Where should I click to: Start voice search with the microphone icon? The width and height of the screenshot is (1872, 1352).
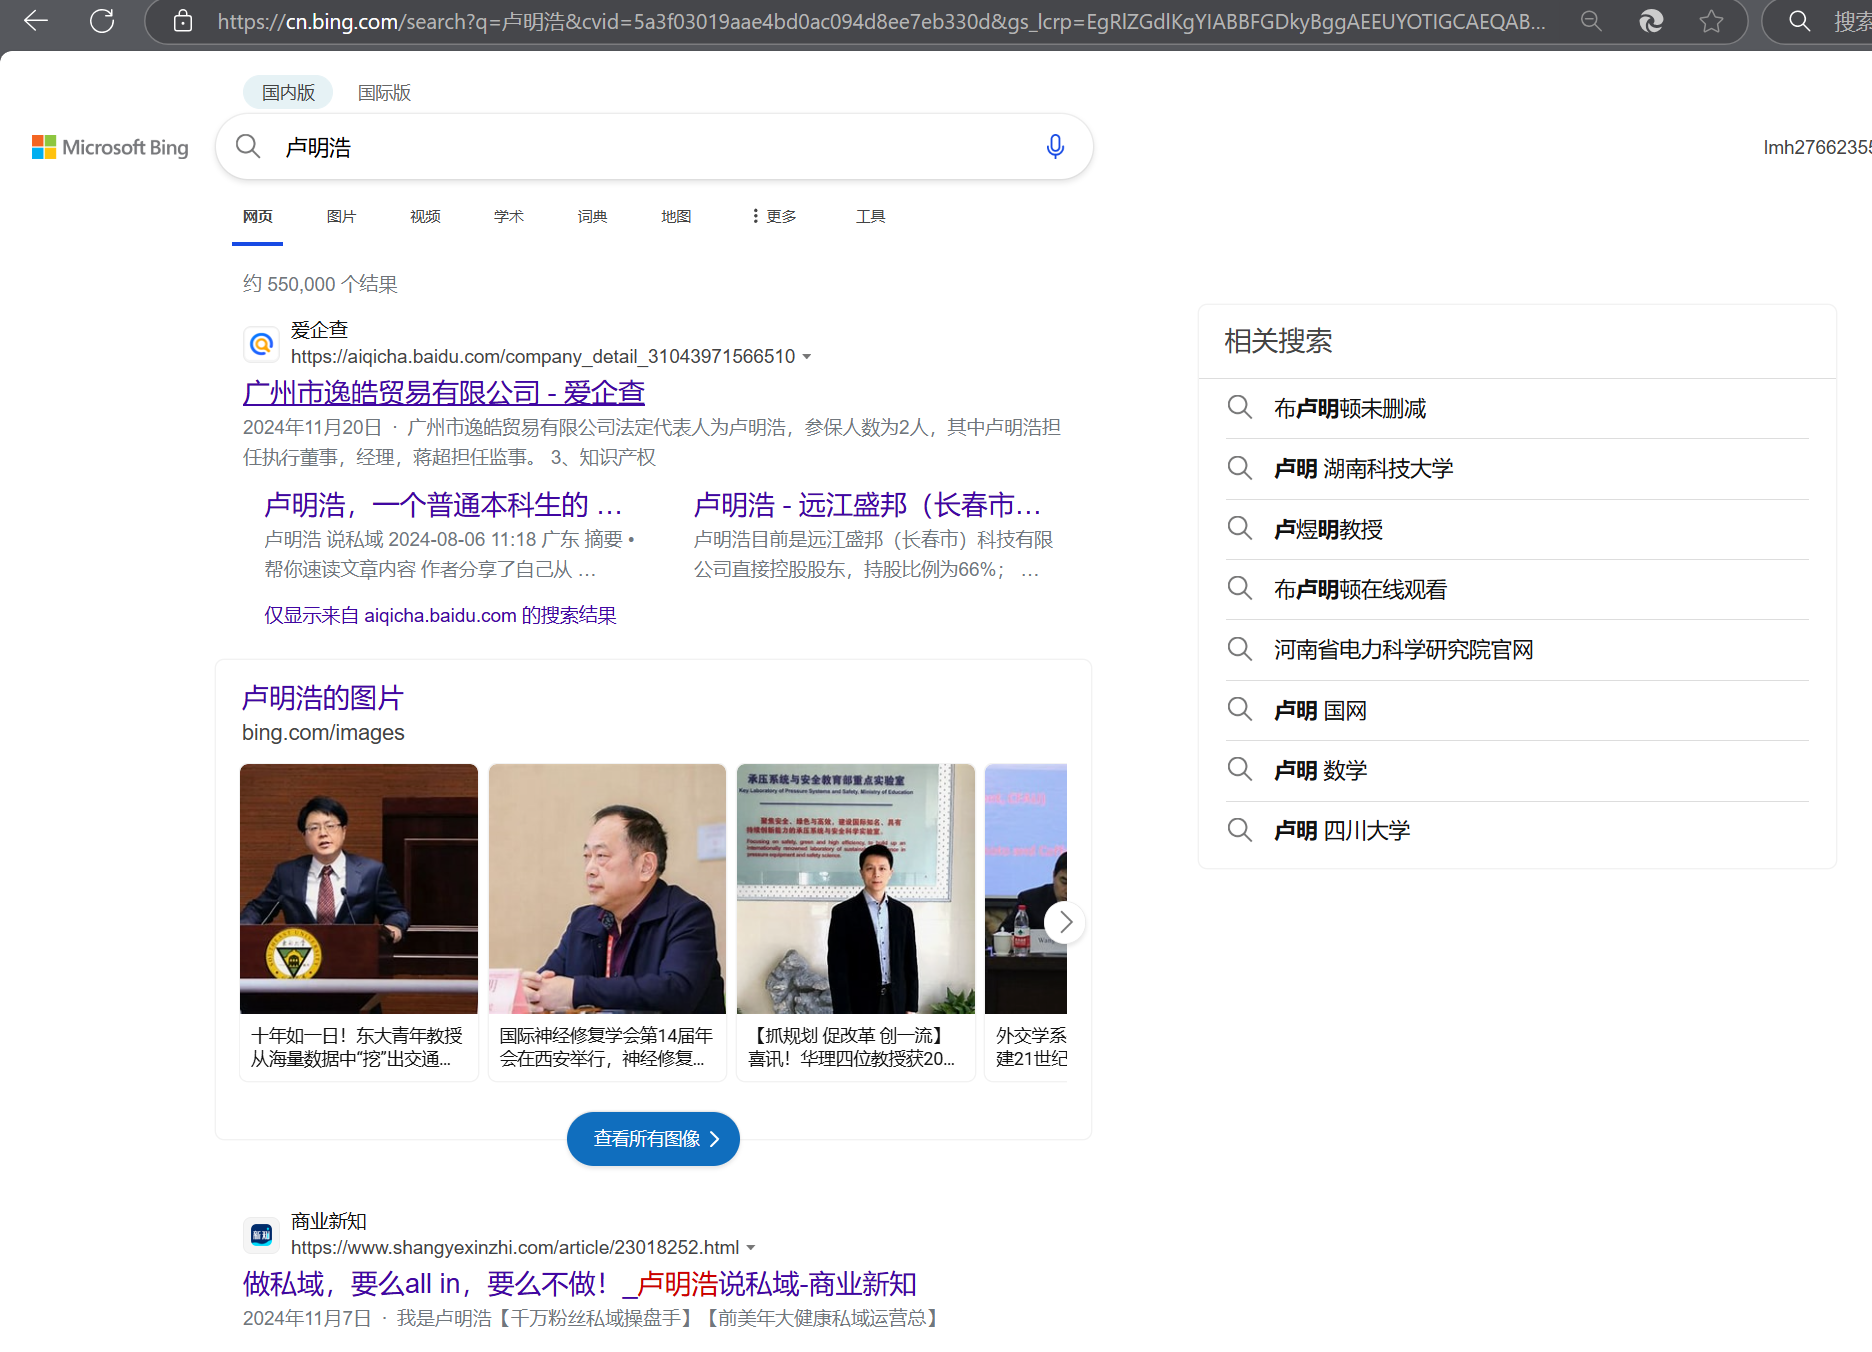pos(1054,146)
